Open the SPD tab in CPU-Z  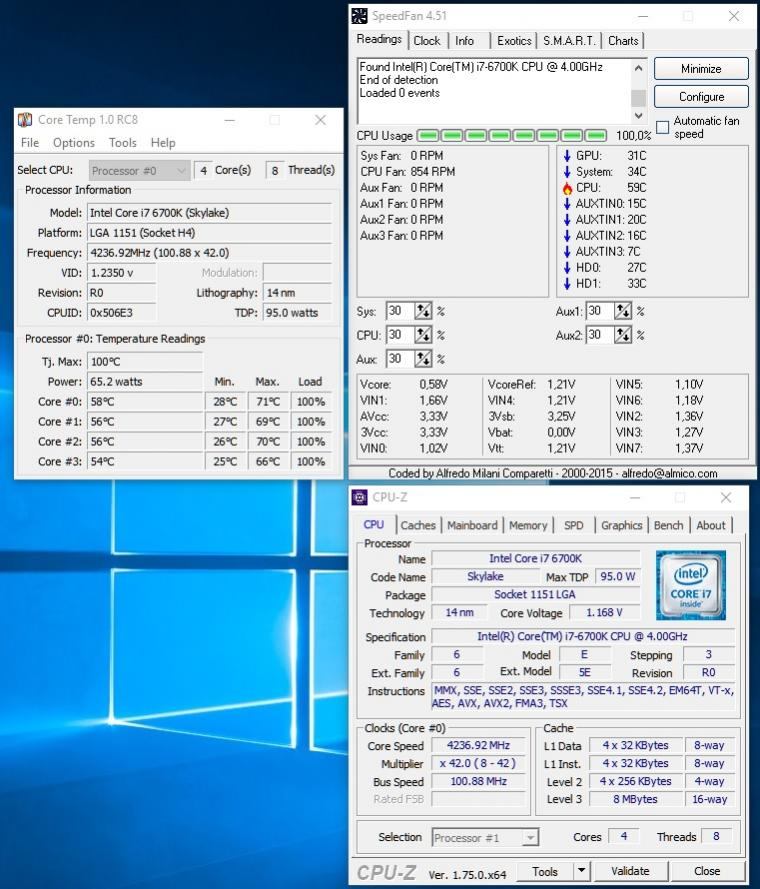[573, 526]
